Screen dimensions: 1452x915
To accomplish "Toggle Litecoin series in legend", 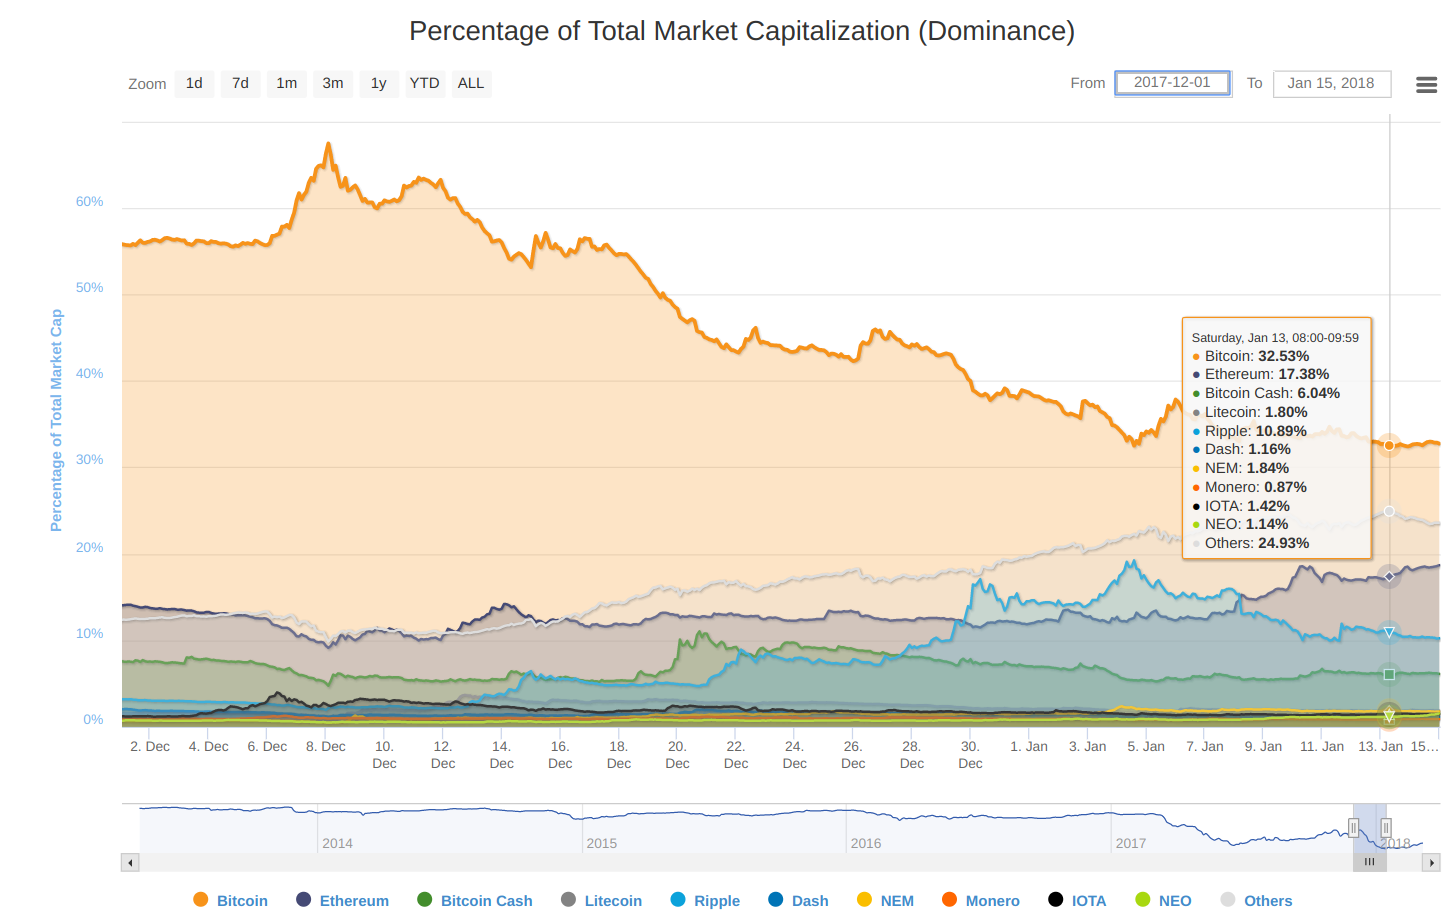I will click(x=602, y=900).
